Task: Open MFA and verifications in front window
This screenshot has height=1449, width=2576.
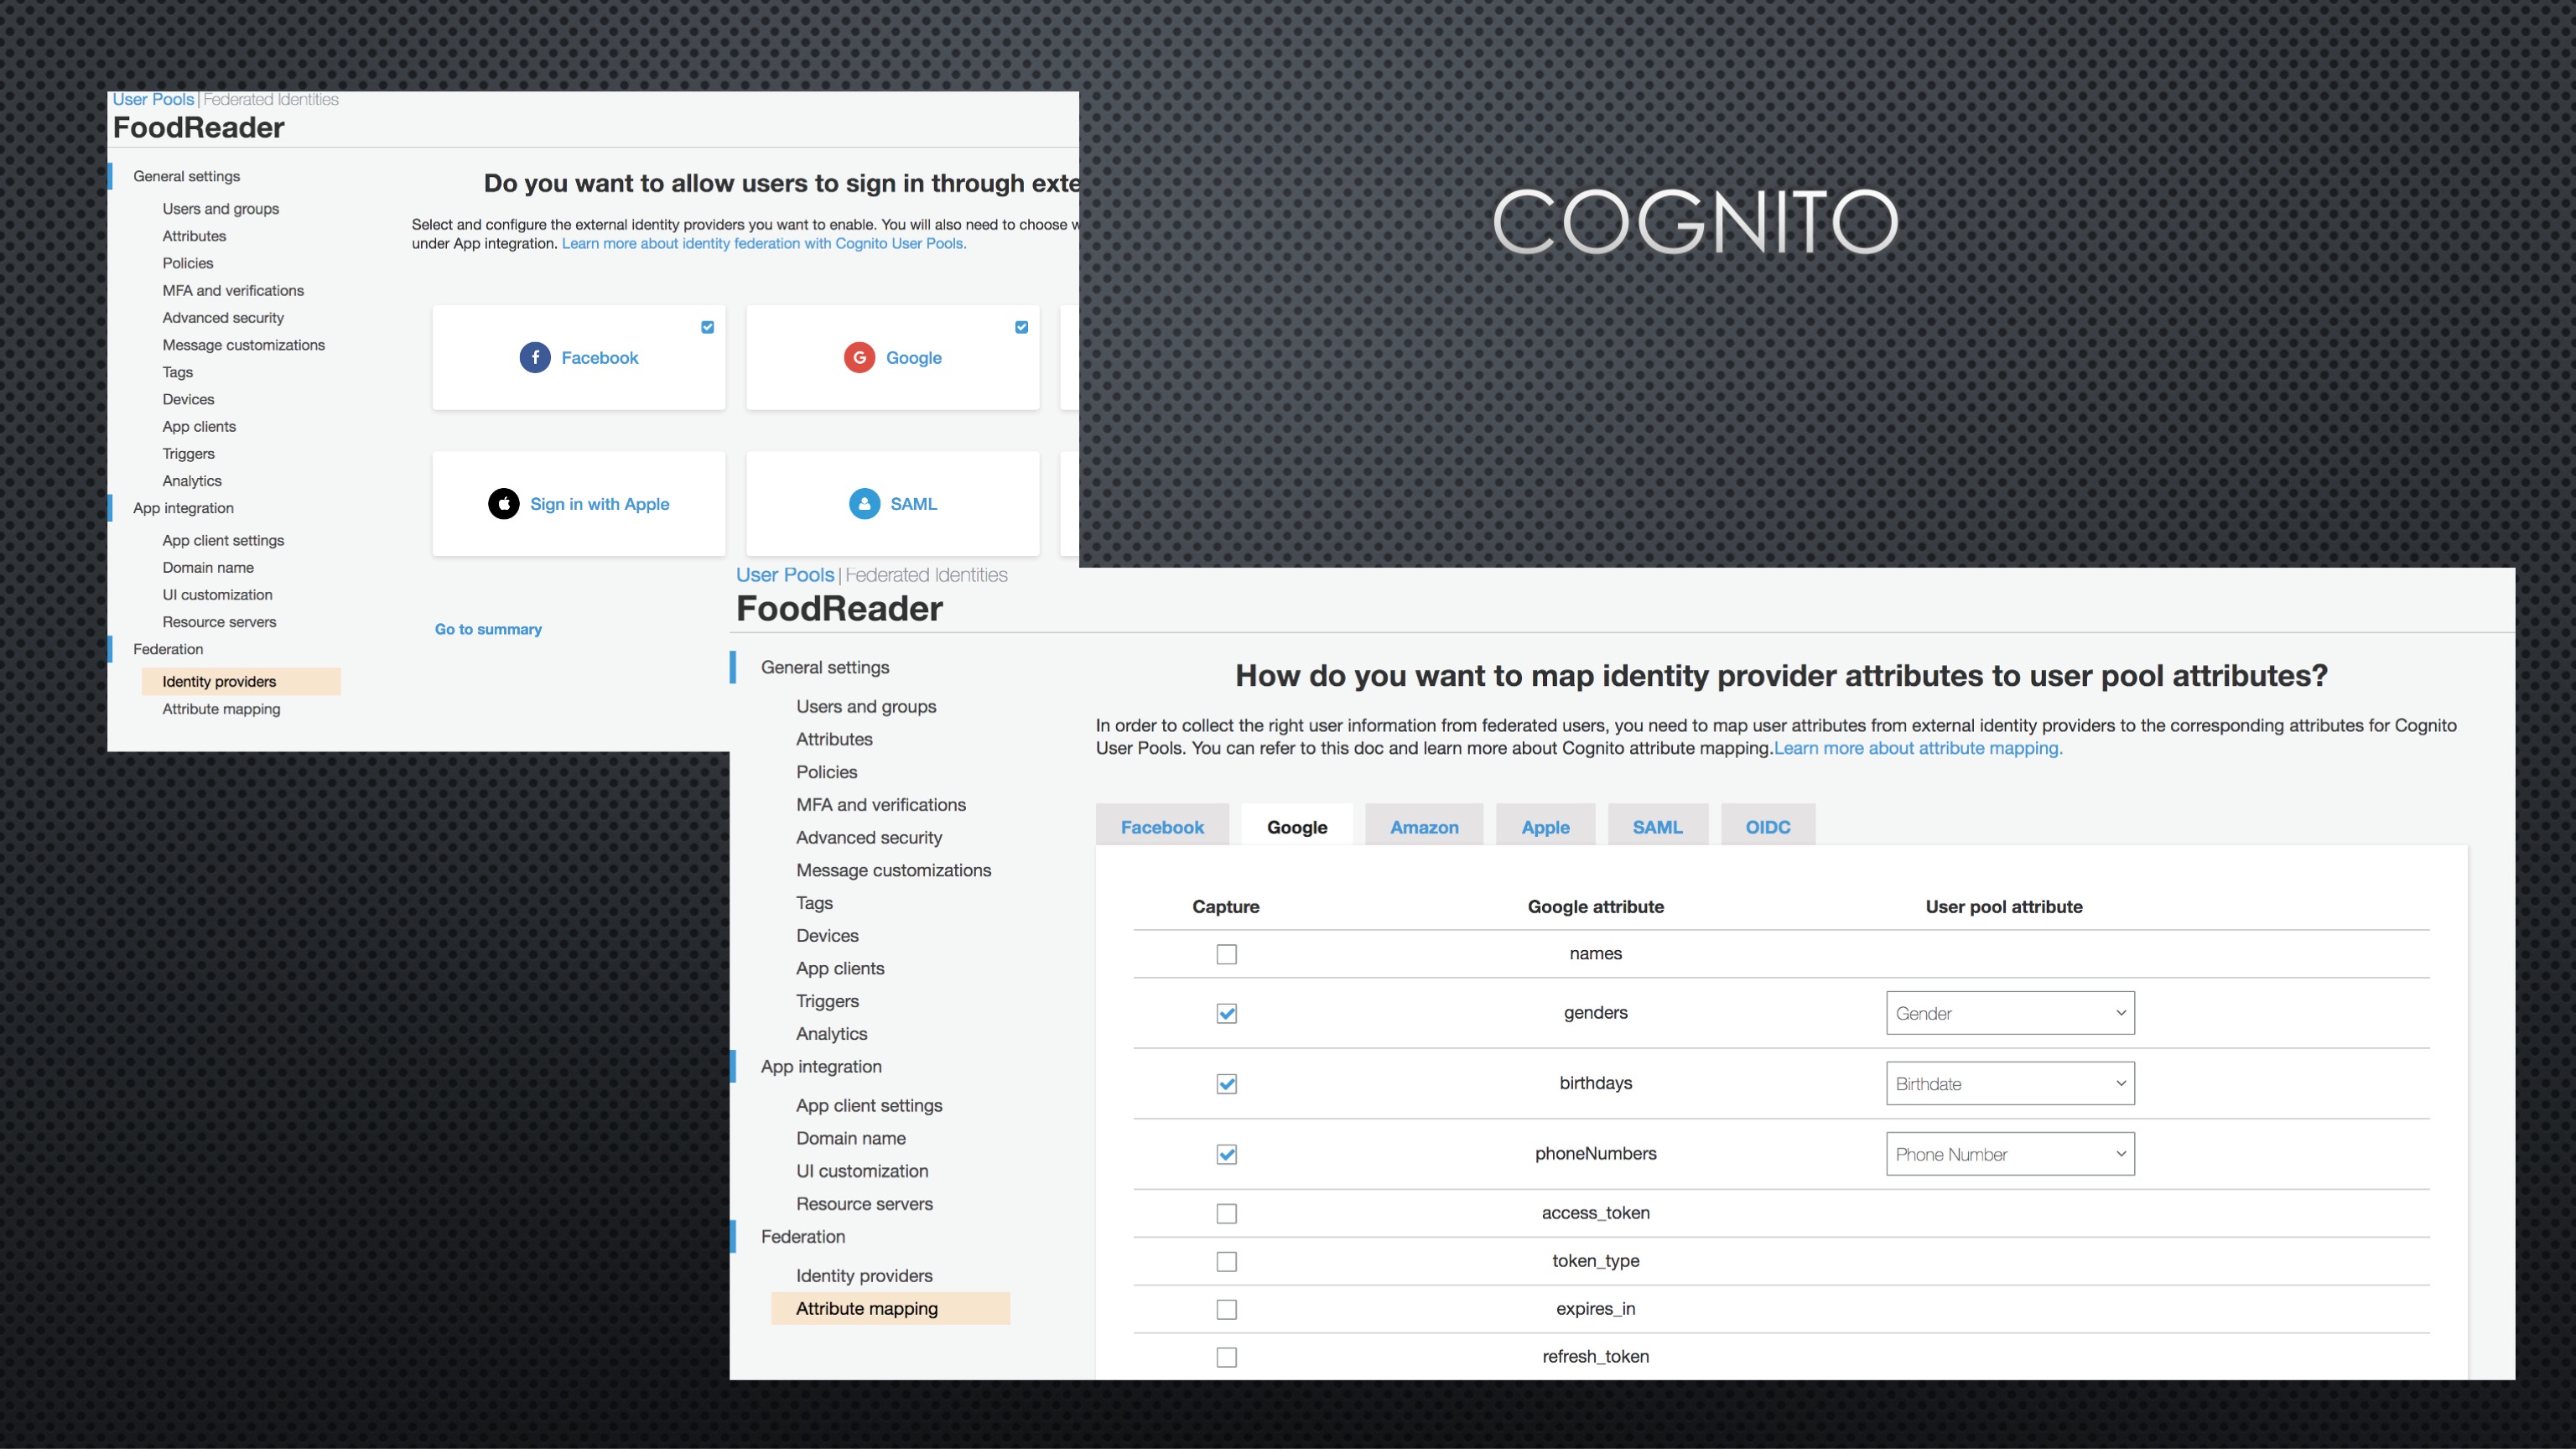Action: point(881,804)
